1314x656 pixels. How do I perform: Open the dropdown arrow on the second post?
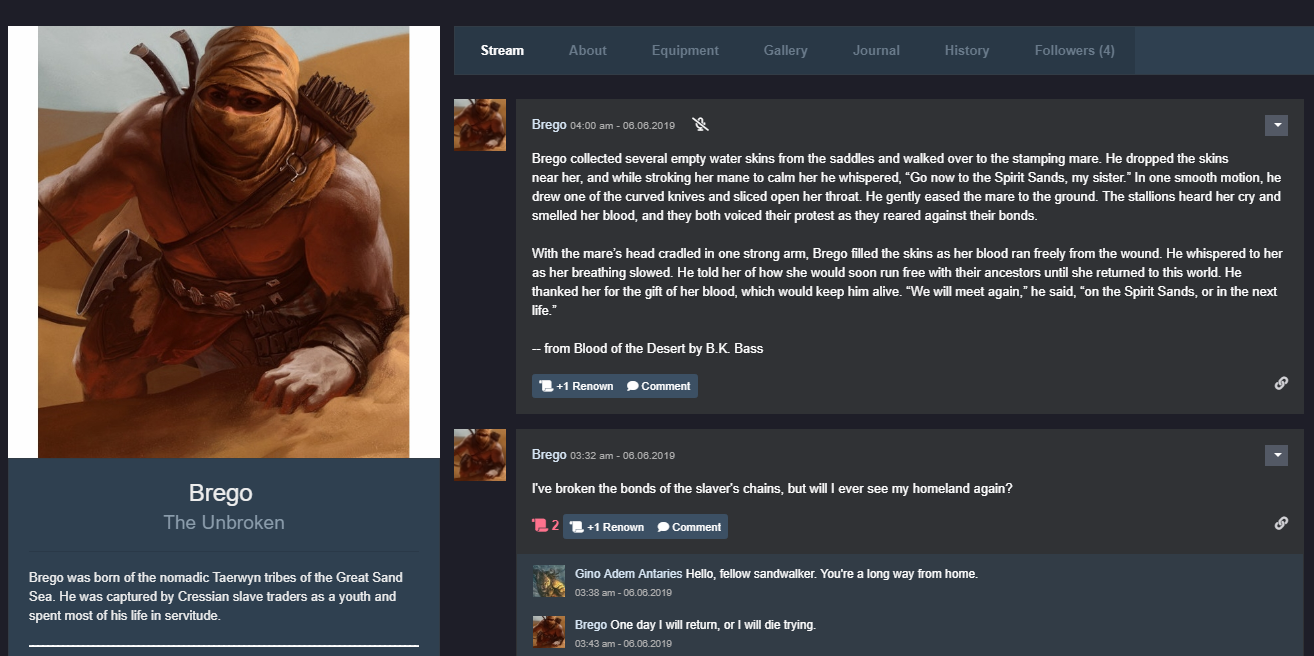coord(1276,455)
